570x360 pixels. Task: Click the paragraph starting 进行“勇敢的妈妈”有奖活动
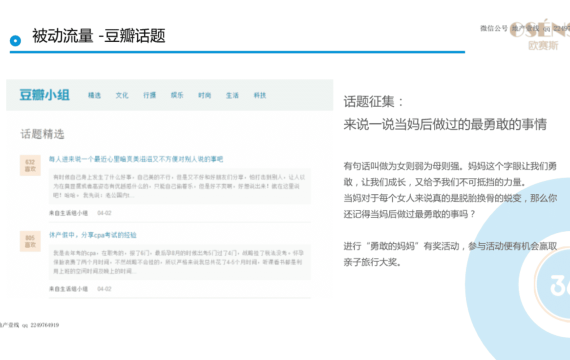(450, 254)
